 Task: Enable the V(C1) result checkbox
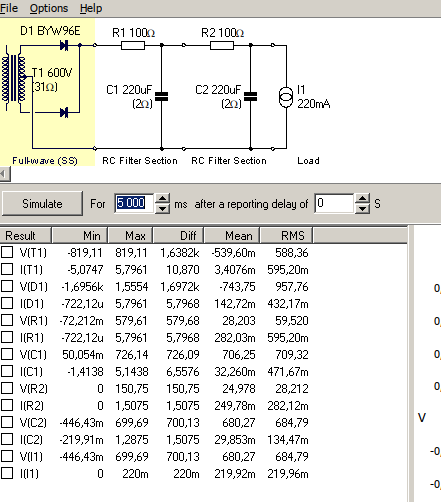coord(7,354)
